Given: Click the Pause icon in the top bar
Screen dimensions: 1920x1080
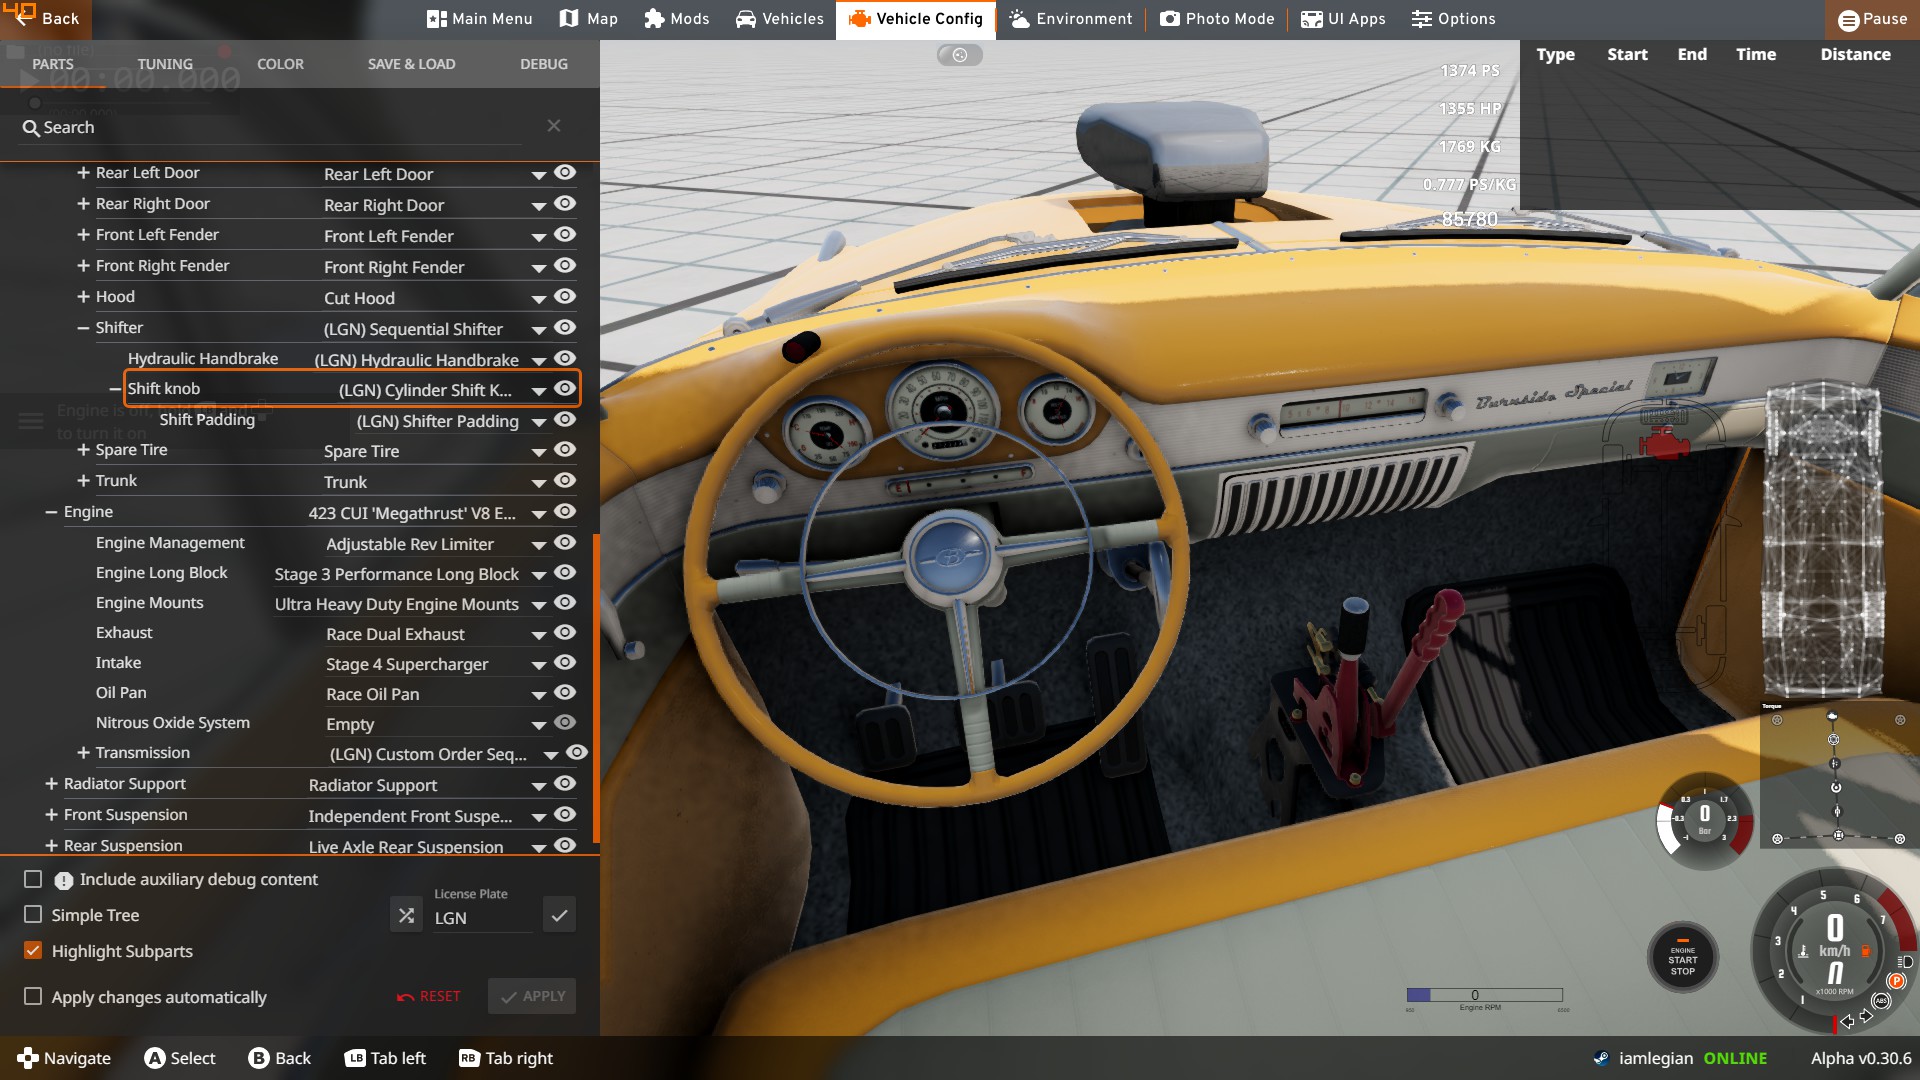Looking at the screenshot, I should pyautogui.click(x=1849, y=19).
